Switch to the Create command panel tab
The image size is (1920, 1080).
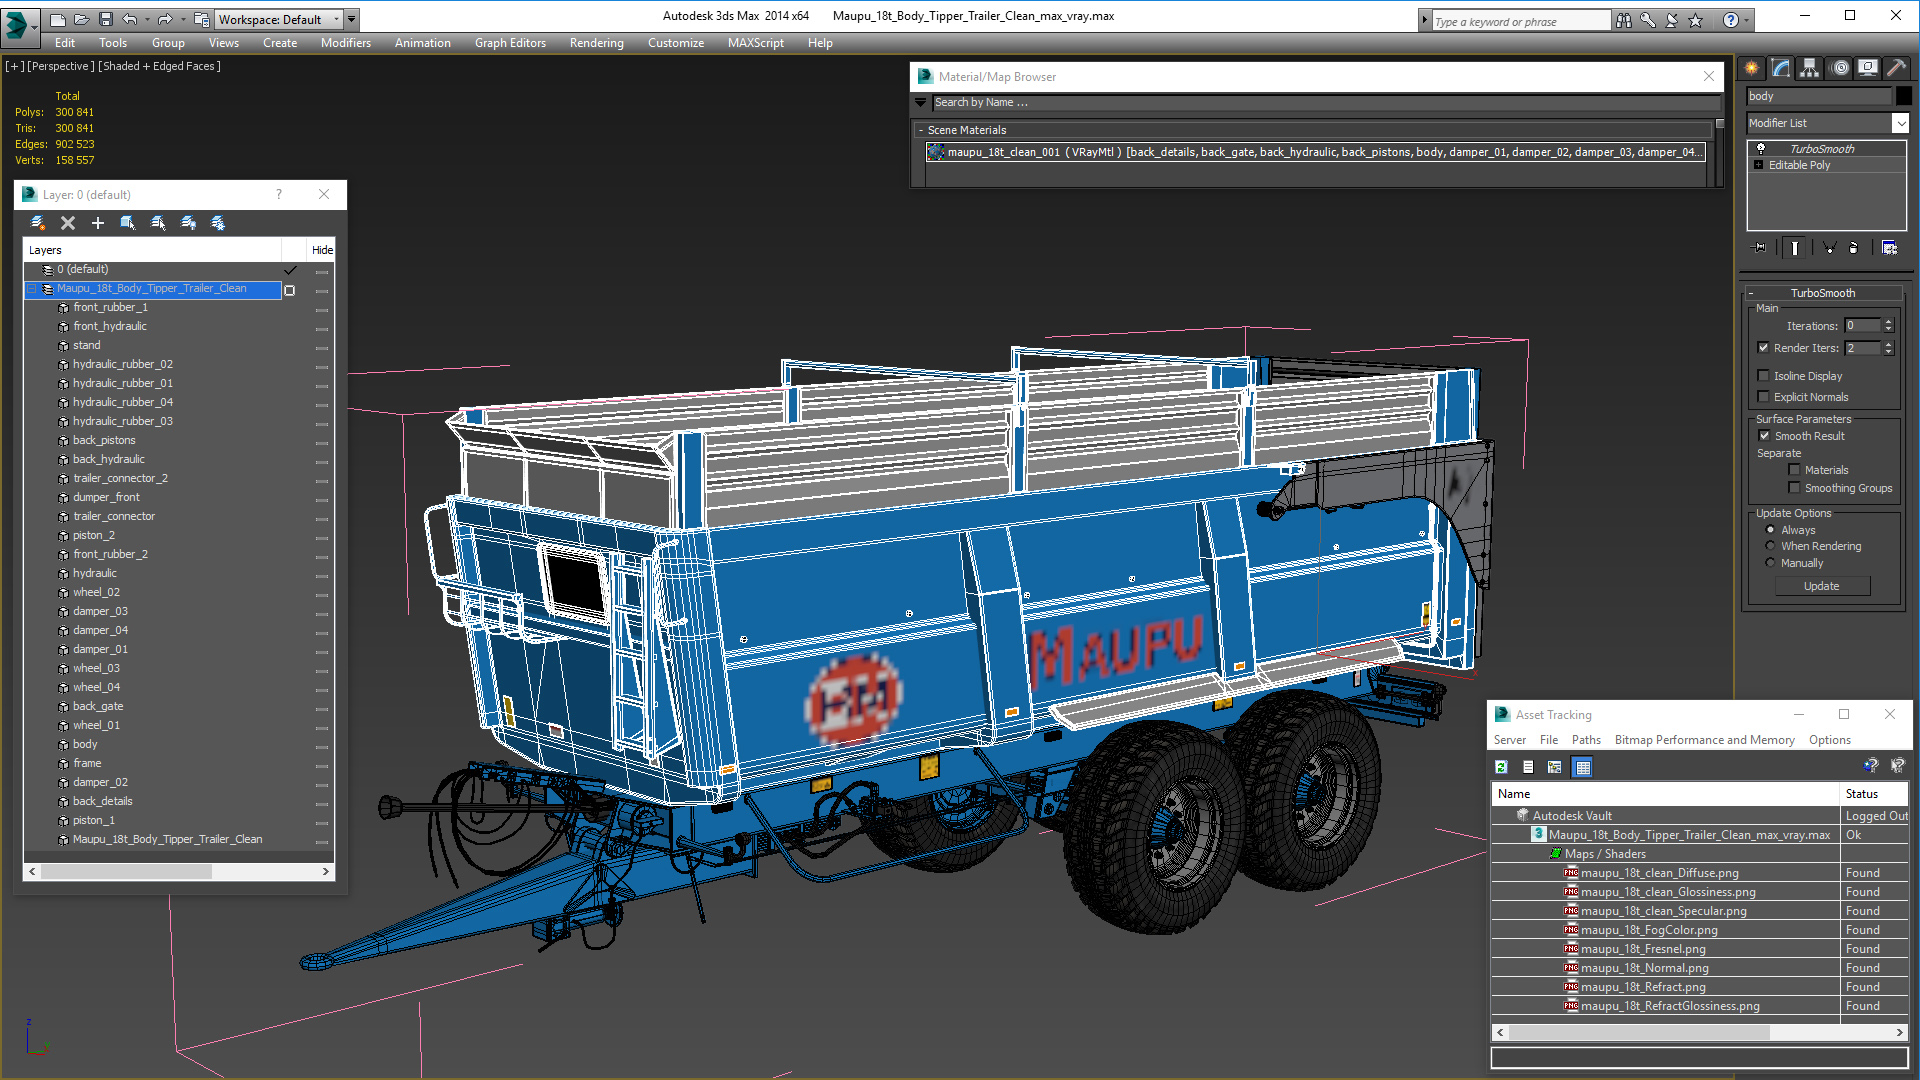coord(1752,68)
